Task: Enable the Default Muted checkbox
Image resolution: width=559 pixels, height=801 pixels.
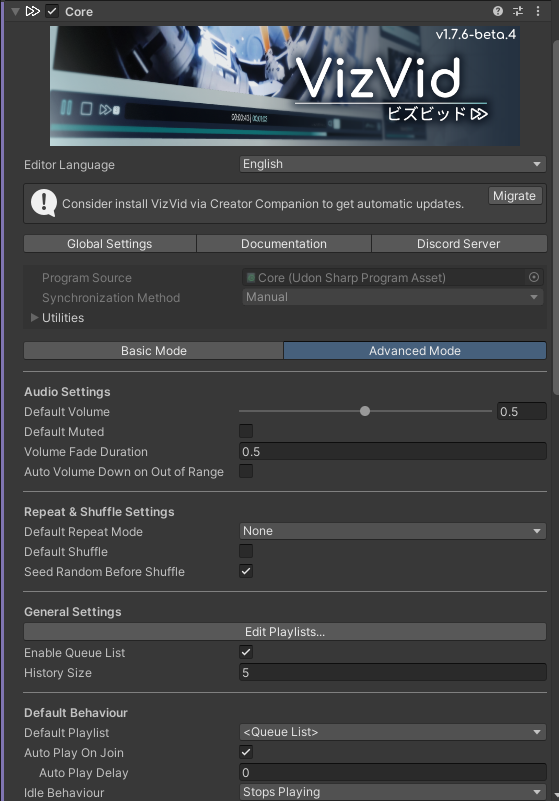Action: [246, 431]
